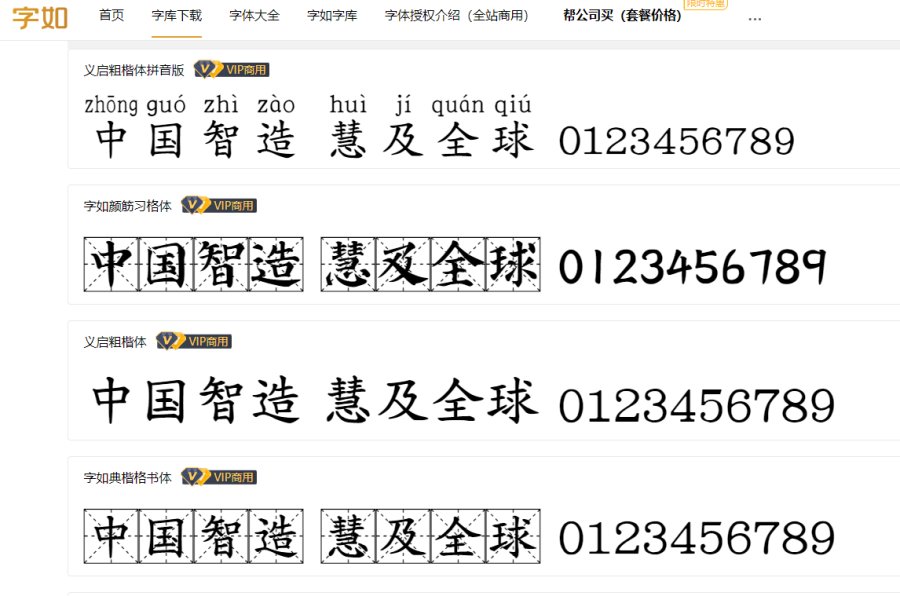Click VIP商用 badge beside 字如典楷格书体
The height and width of the screenshot is (596, 900).
point(219,477)
